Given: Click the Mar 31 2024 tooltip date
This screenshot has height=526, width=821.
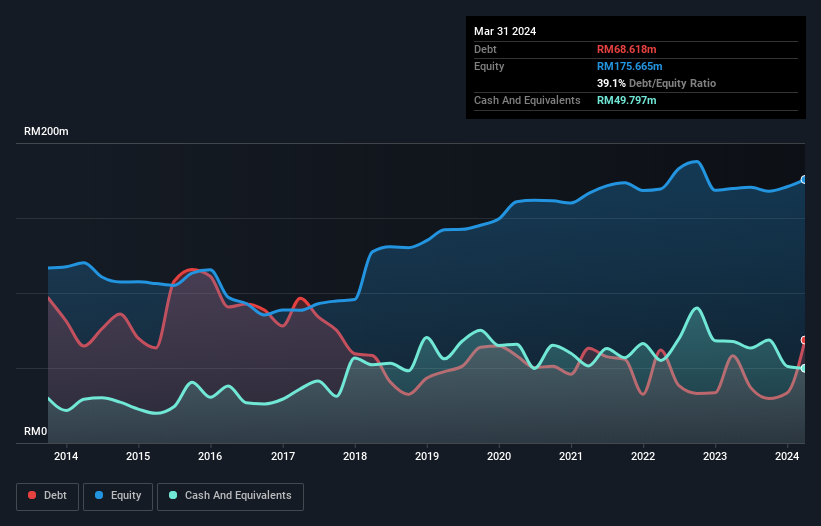Looking at the screenshot, I should 505,31.
